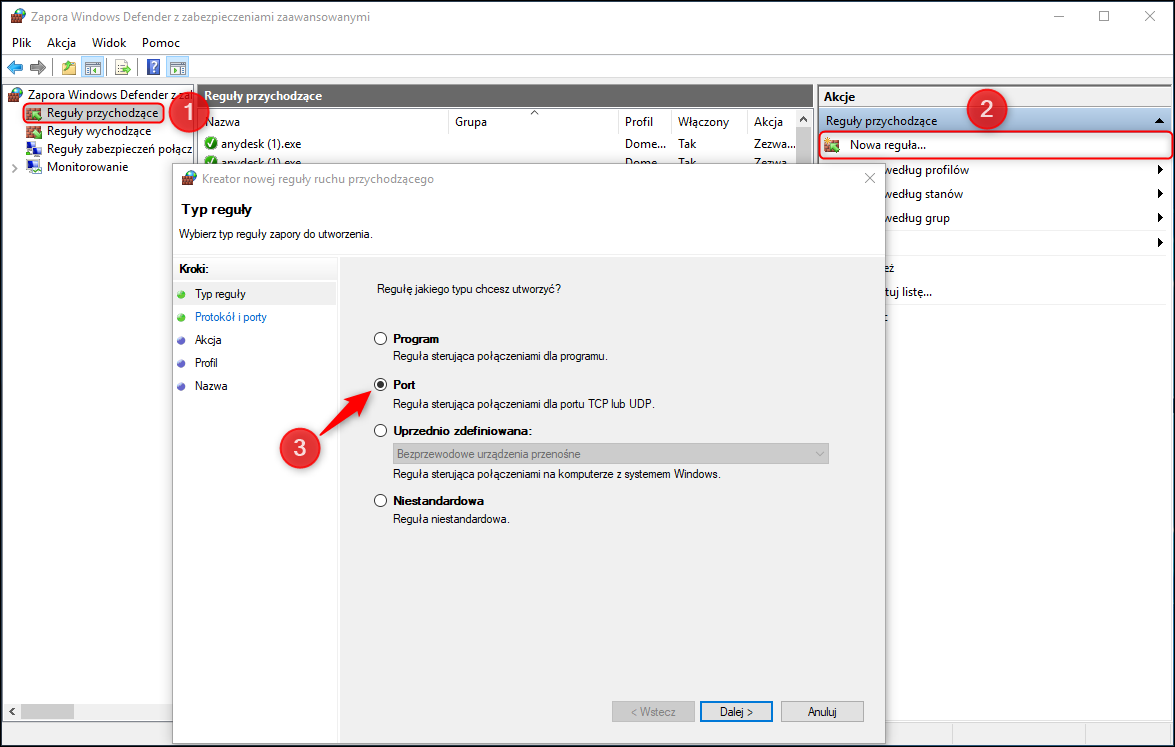Screen dimensions: 1175x747
Task: Select the Nazwa step in the wizard Kroki list
Action: [x=211, y=386]
